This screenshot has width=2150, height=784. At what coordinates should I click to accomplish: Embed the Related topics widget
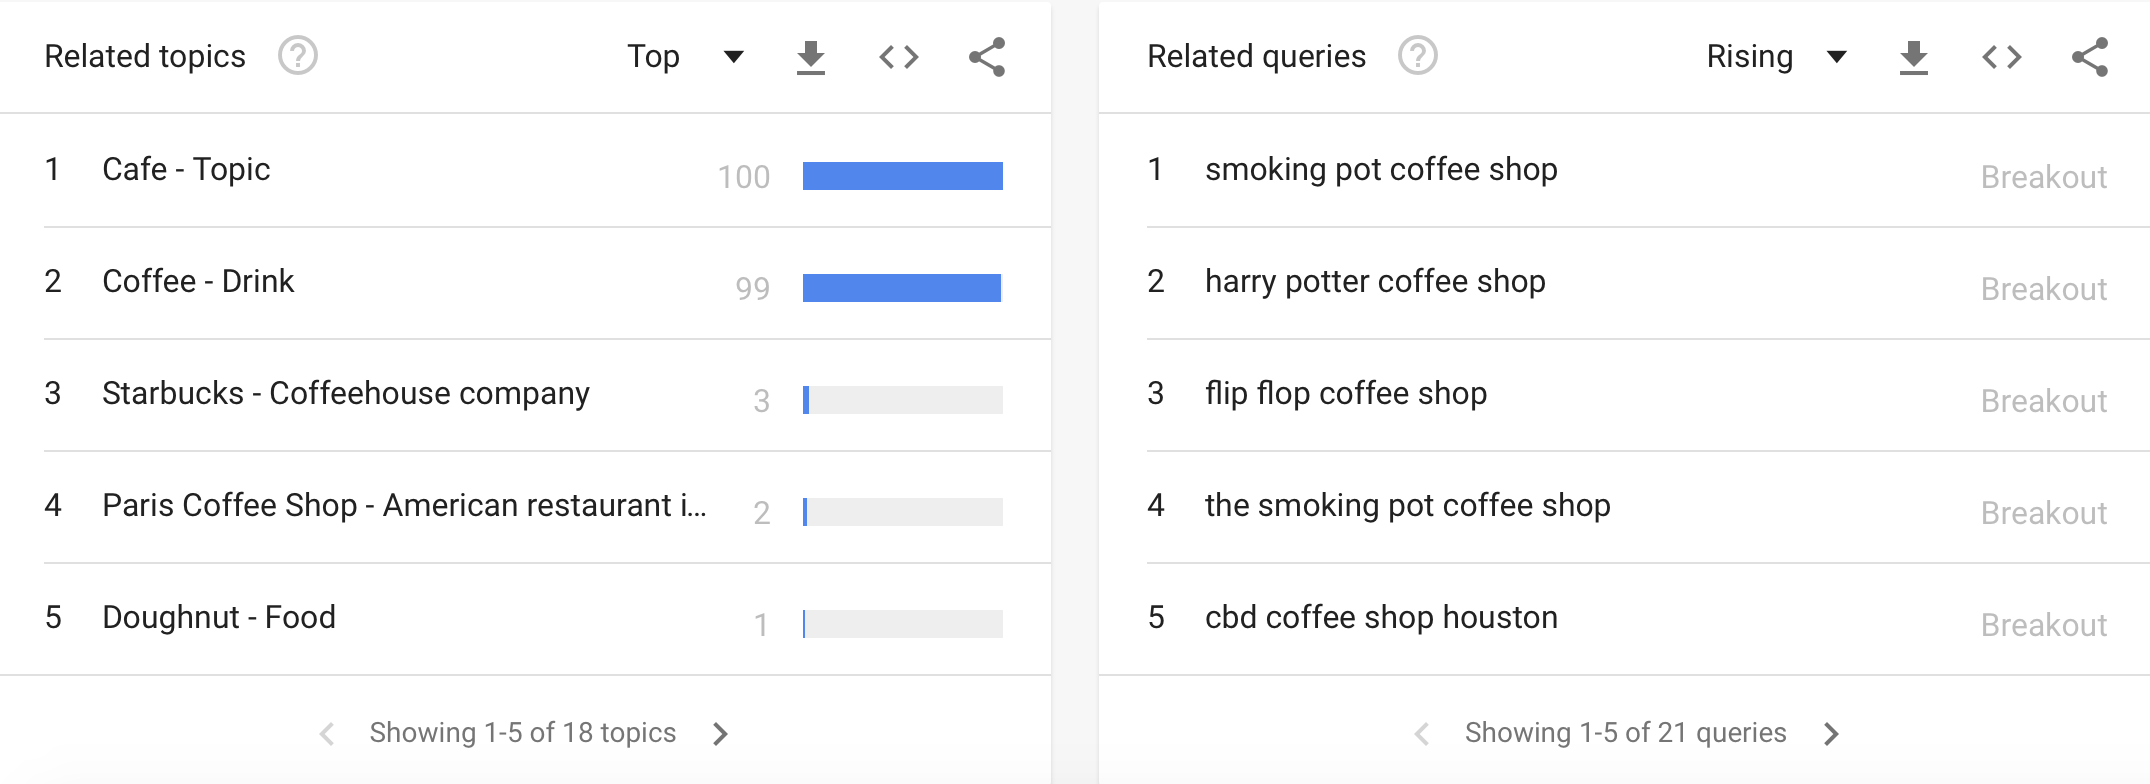[x=899, y=57]
